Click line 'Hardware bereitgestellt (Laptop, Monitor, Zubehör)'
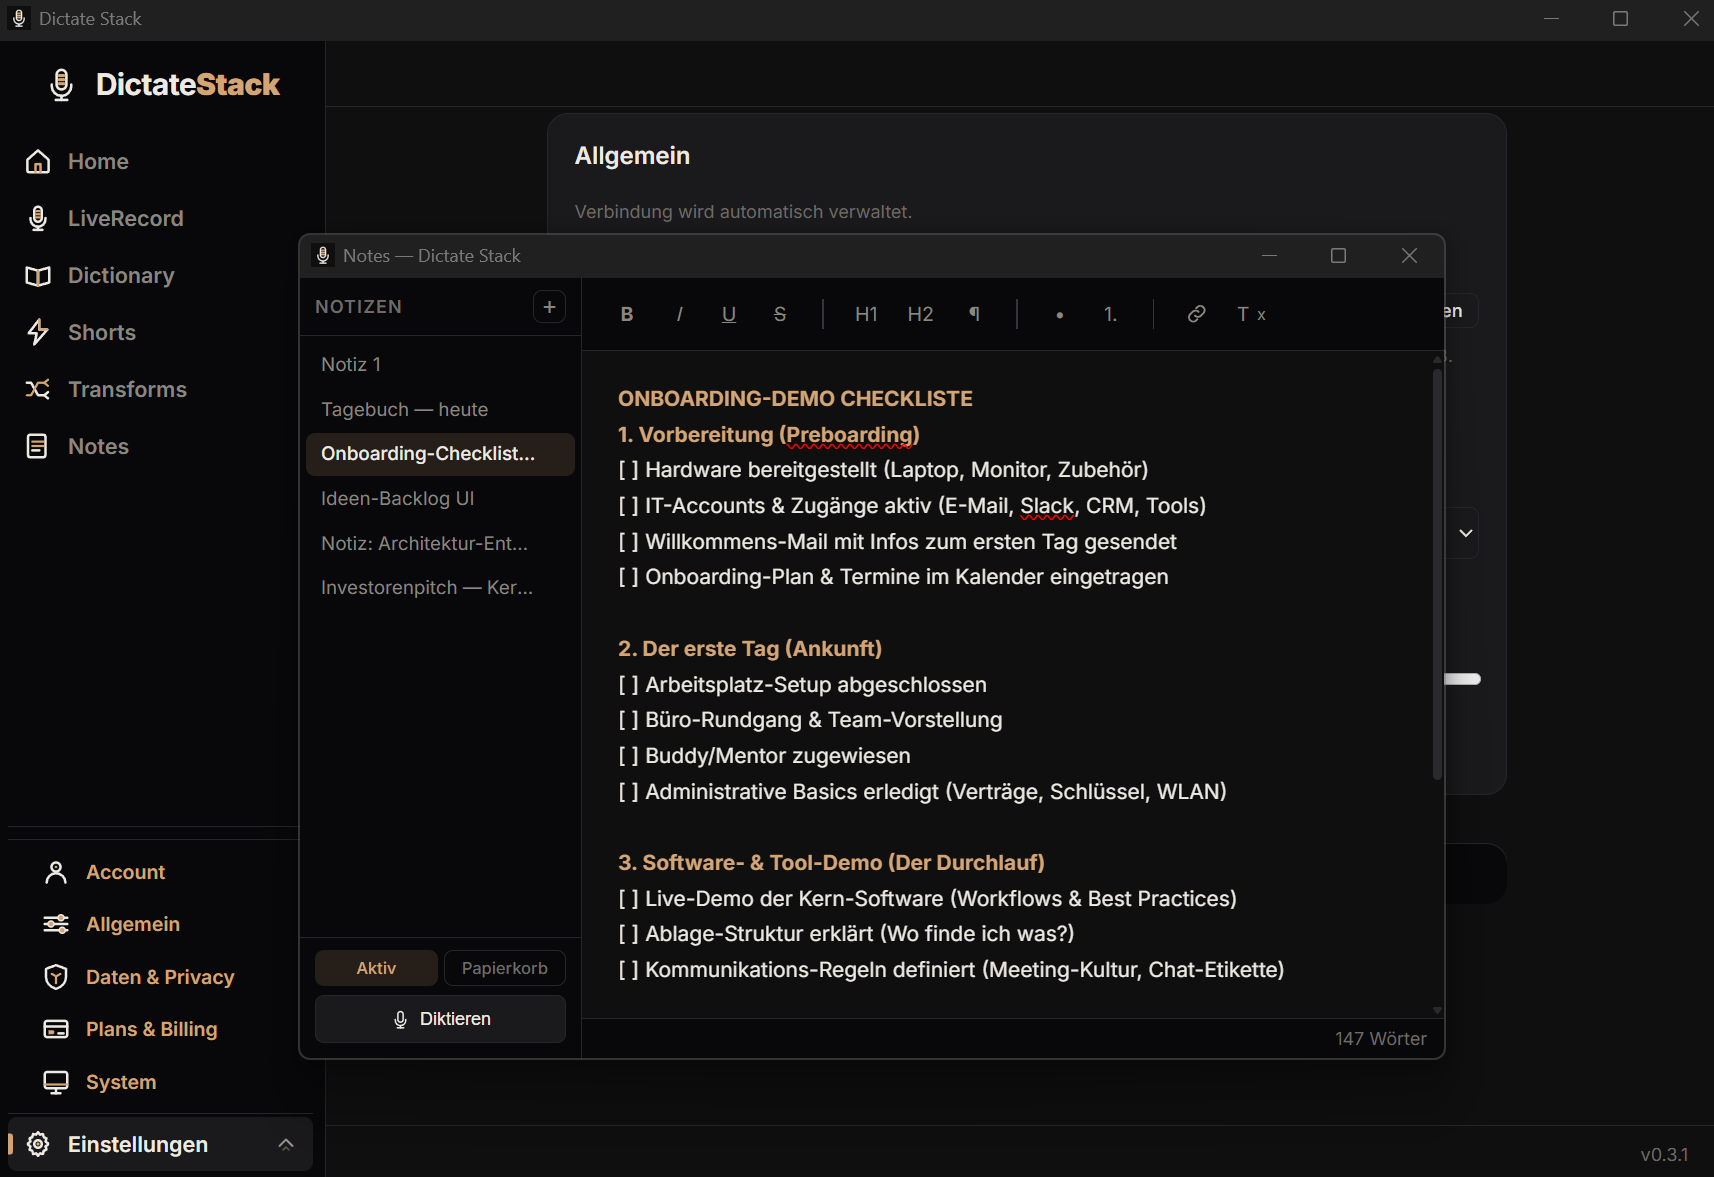Screen dimensions: 1714x1177 pyautogui.click(x=883, y=470)
